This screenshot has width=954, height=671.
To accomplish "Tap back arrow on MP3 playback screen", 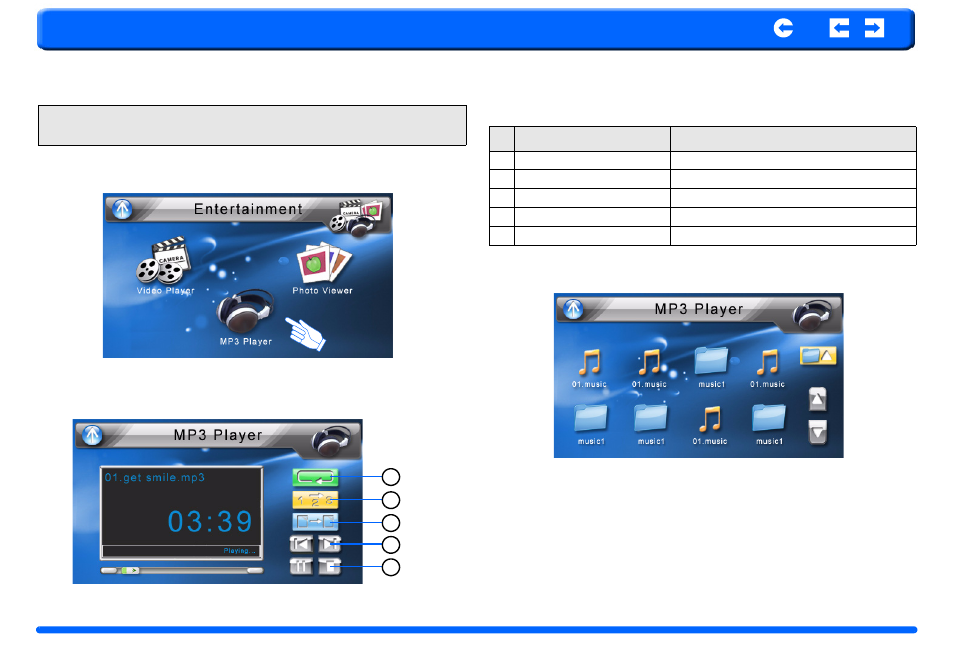I will click(x=92, y=435).
